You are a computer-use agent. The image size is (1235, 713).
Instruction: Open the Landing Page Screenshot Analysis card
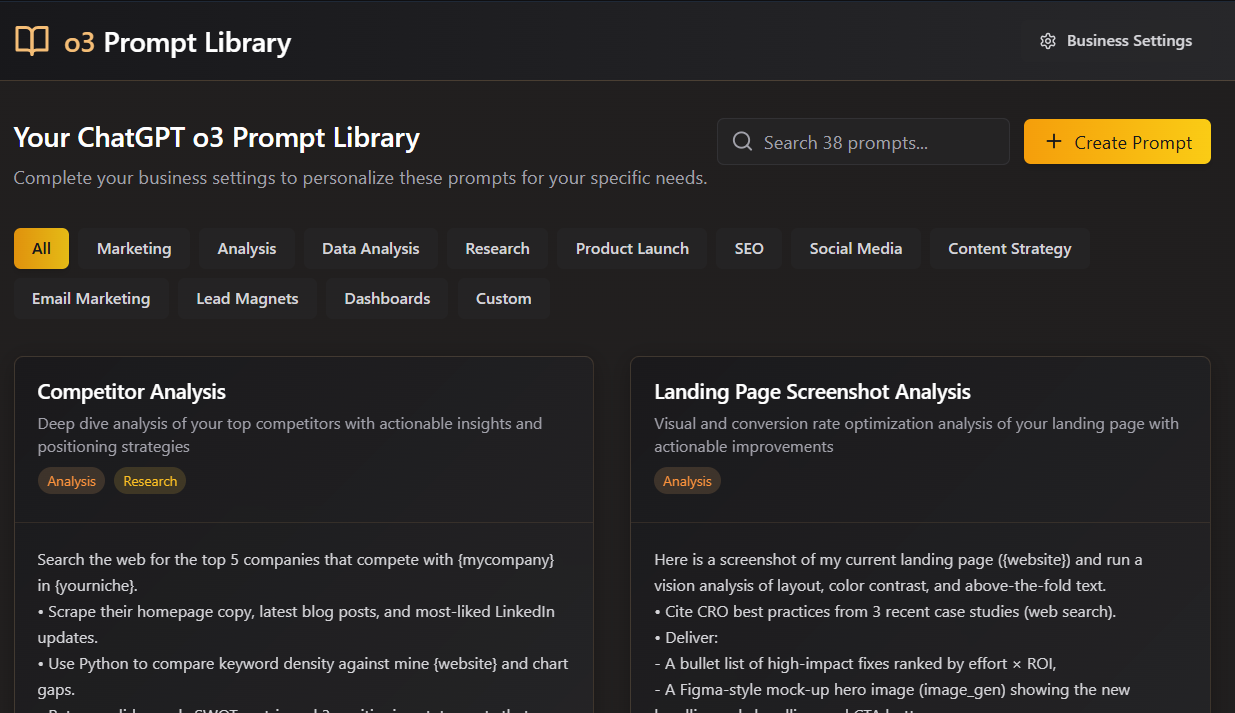coord(812,392)
